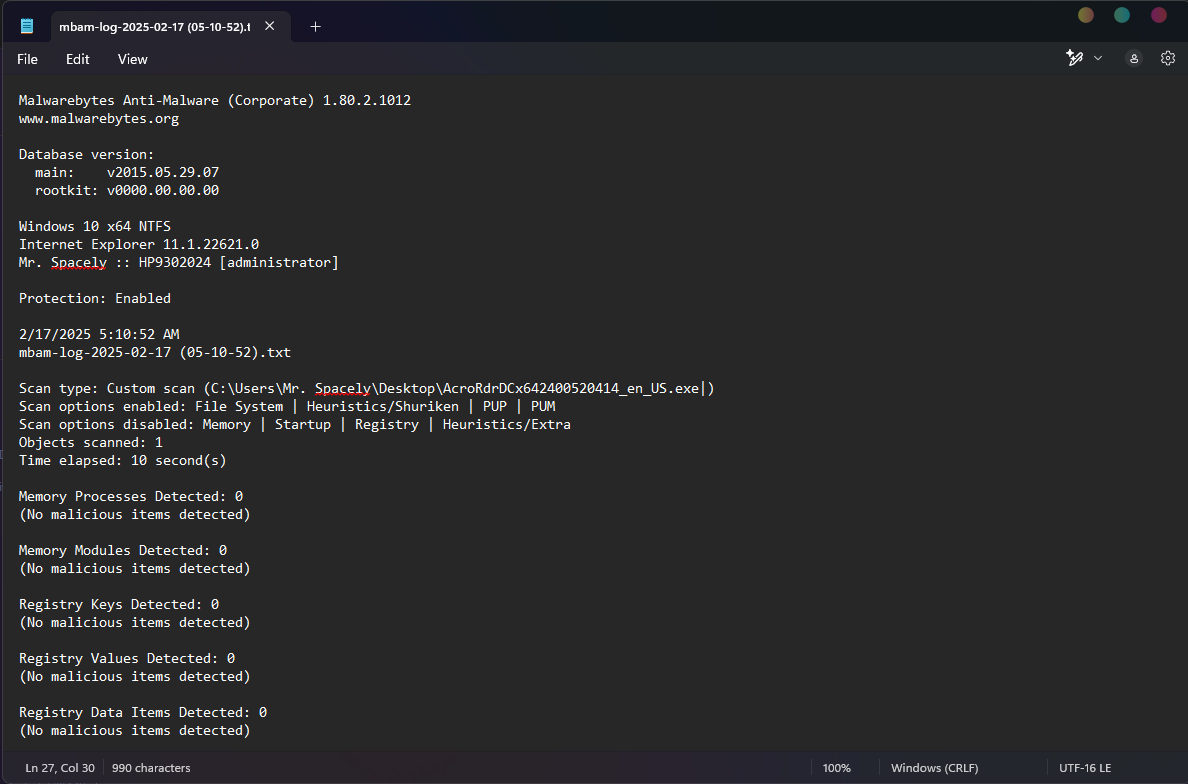This screenshot has width=1188, height=784.
Task: Click the Ln 27, Col 30 status entry
Action: coord(60,767)
